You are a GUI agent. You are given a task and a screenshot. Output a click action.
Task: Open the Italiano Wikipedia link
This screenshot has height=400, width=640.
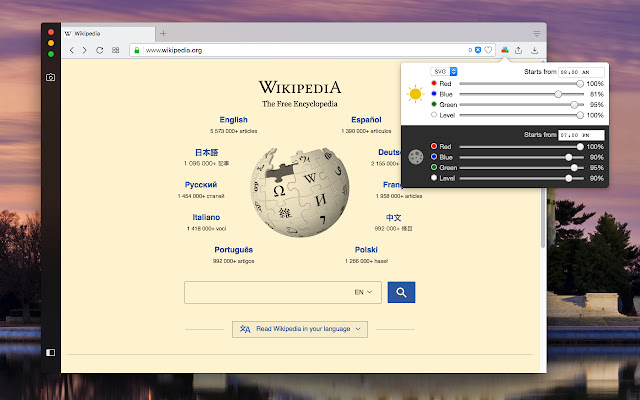[206, 217]
